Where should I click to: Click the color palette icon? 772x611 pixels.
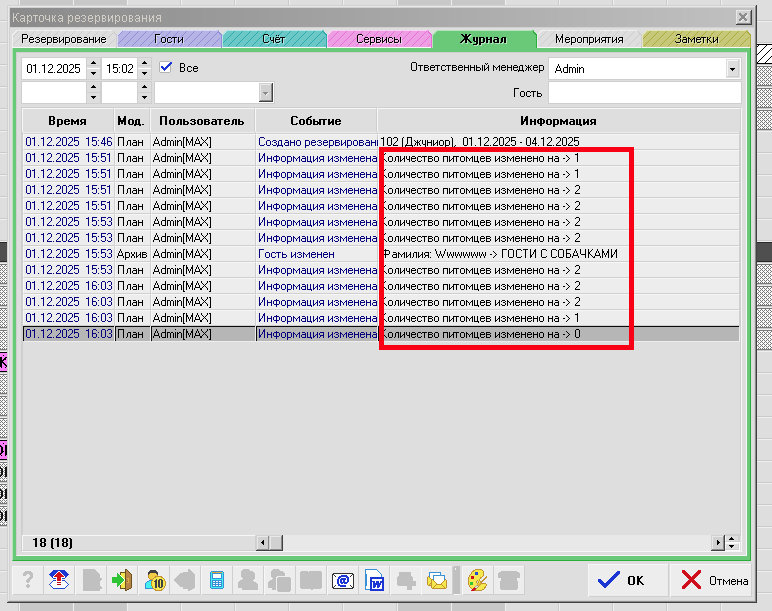point(479,580)
